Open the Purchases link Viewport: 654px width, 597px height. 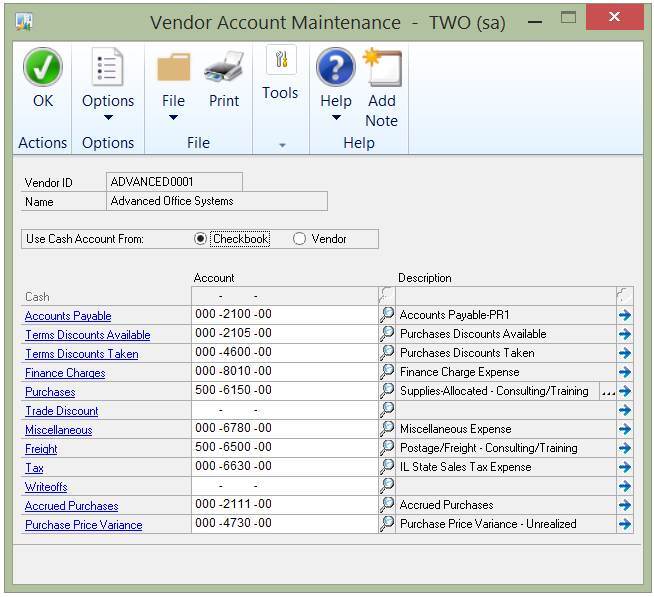click(x=50, y=392)
